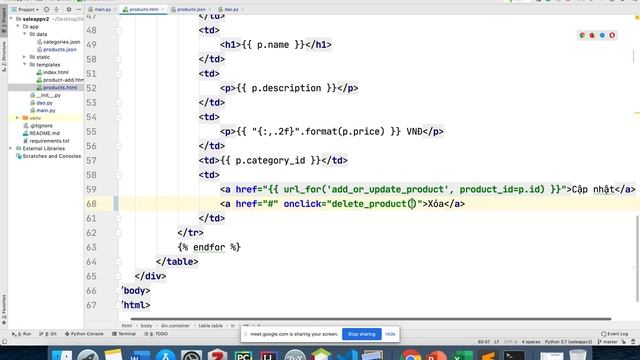This screenshot has width=640, height=360.
Task: Place cursor at end of line 60
Action: (x=465, y=204)
